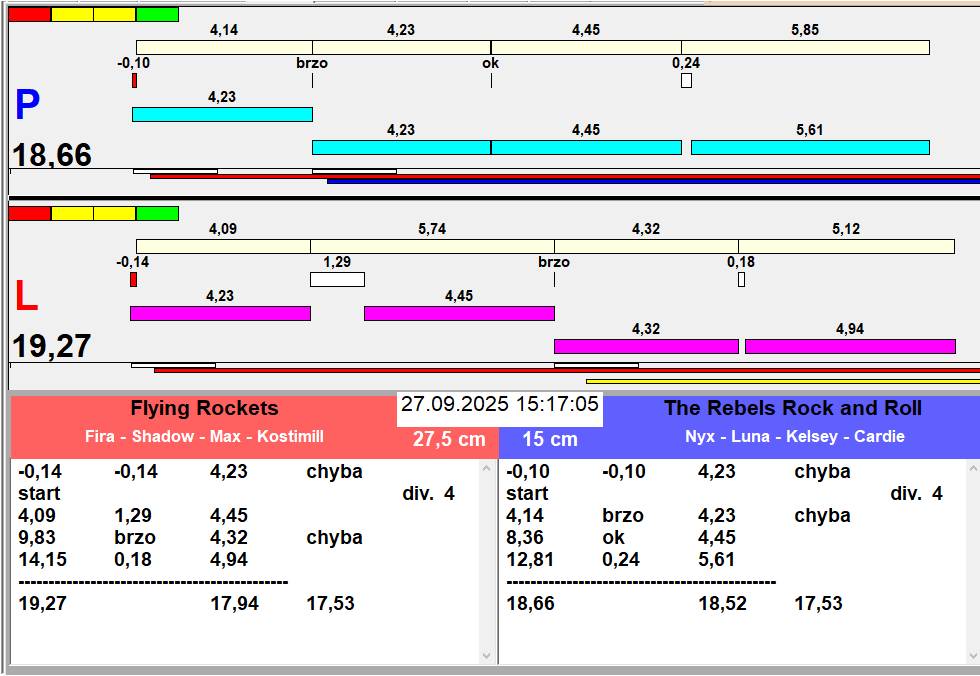The image size is (980, 676).
Task: Select the cream 4,14 segment in lane P
Action: point(224,47)
